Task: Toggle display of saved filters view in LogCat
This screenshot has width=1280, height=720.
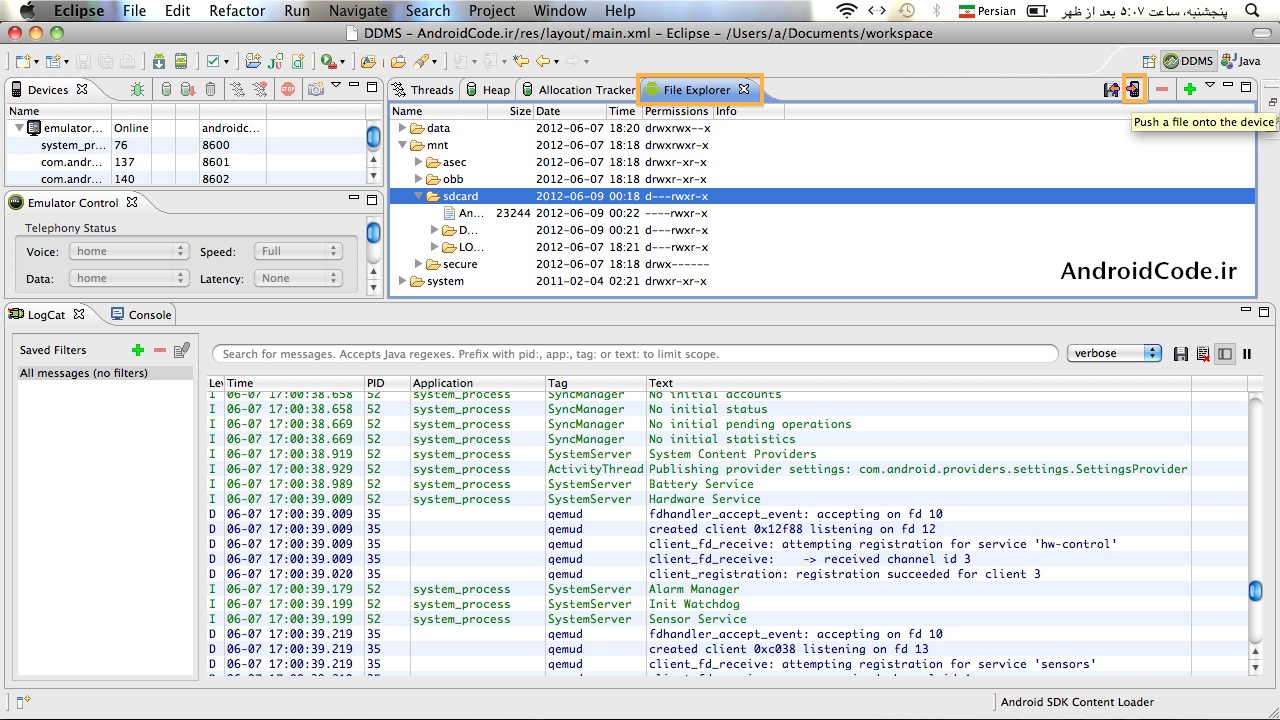Action: (x=1224, y=353)
